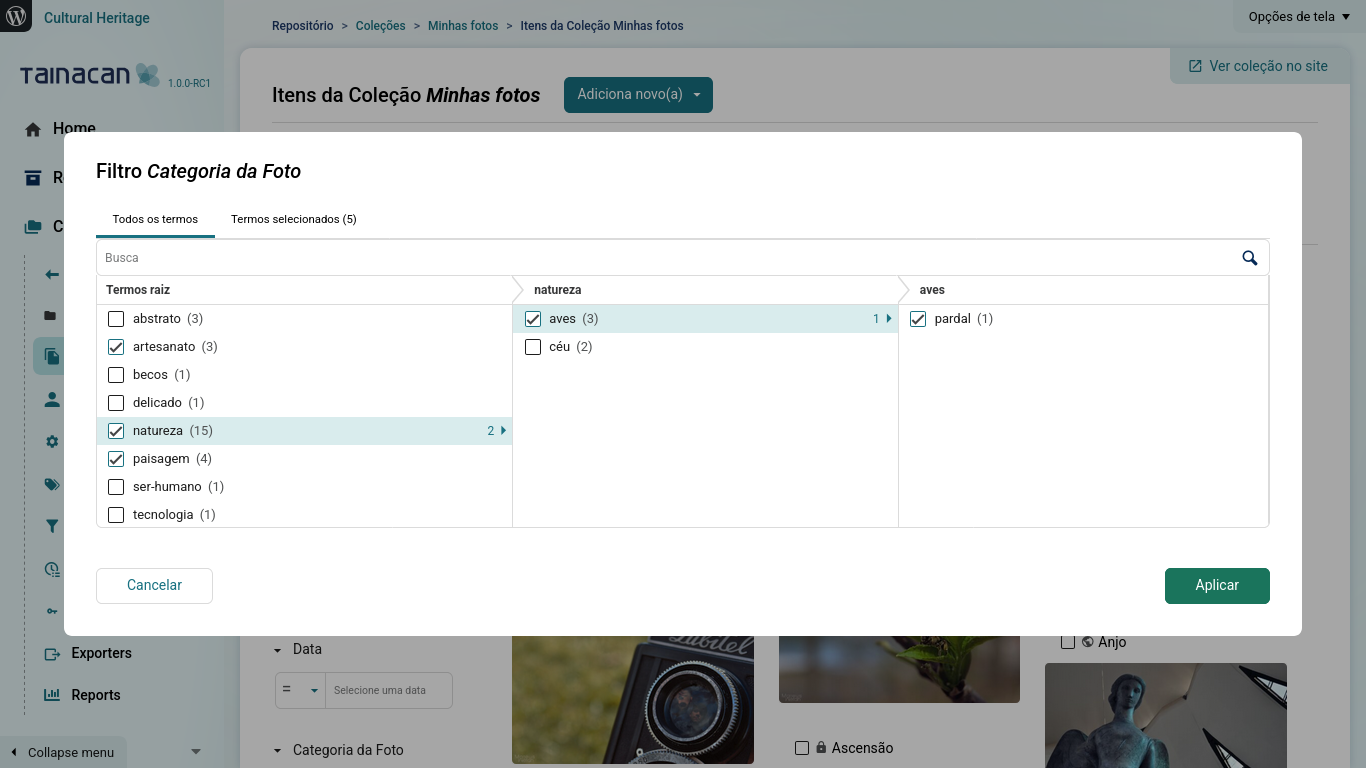Image resolution: width=1366 pixels, height=768 pixels.
Task: Click the Settings gear icon in the sidebar
Action: (51, 441)
